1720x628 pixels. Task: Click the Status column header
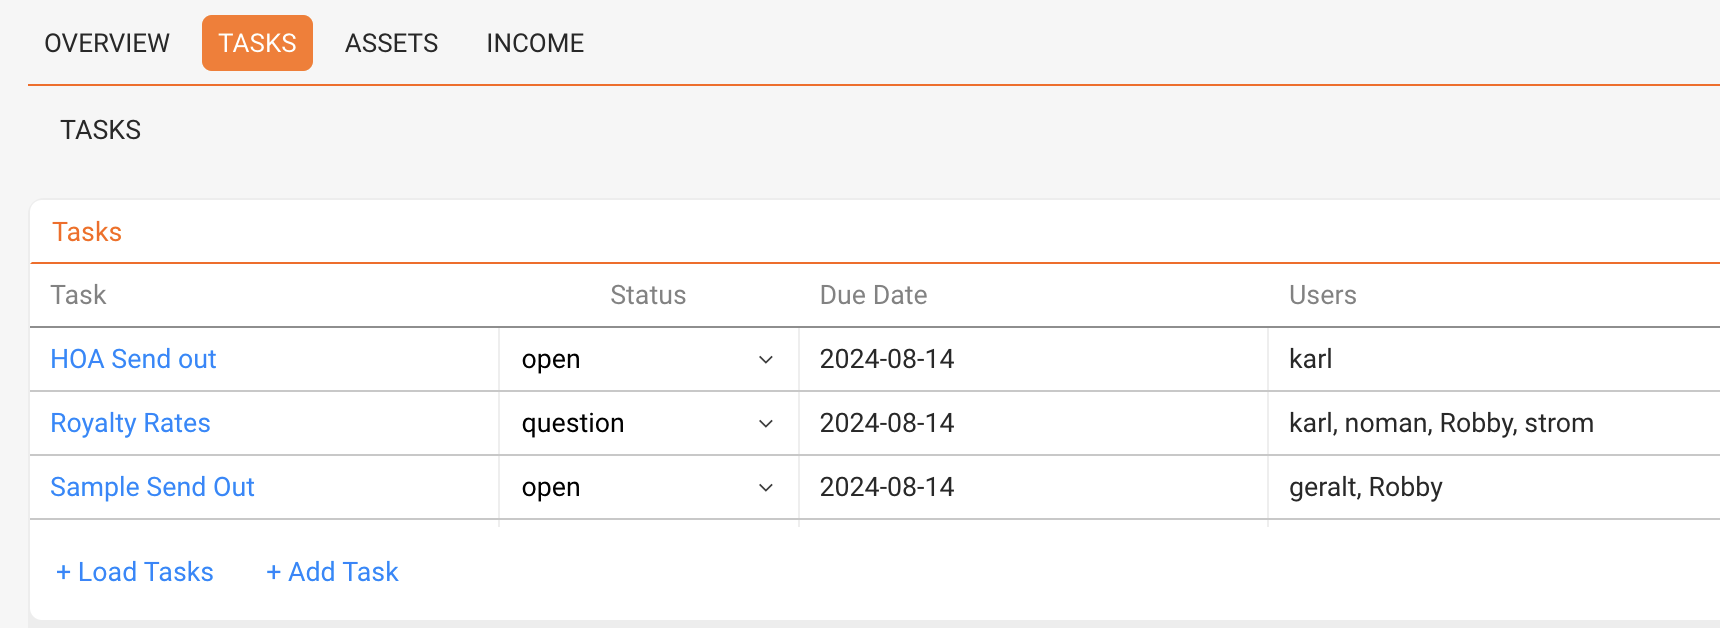click(x=648, y=295)
